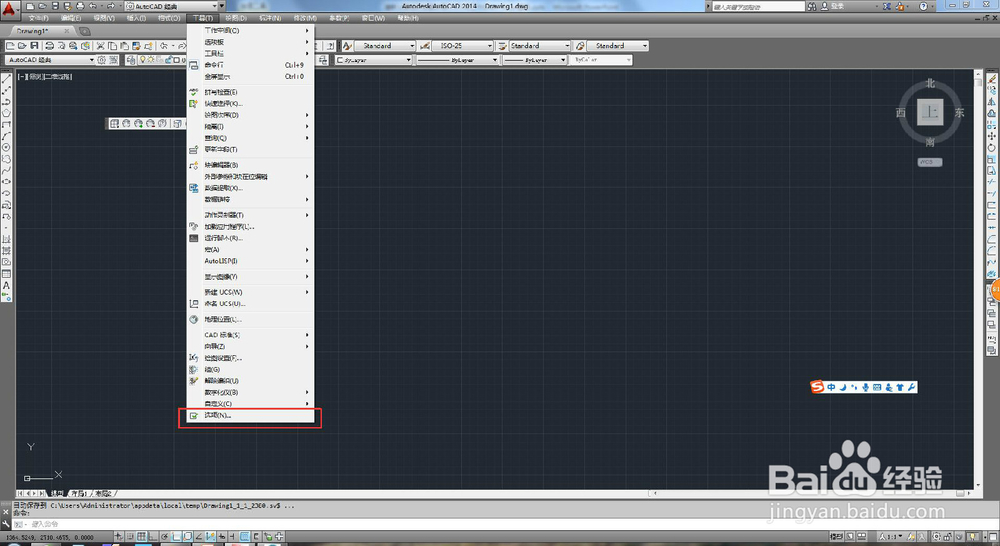
Task: Open the 窗口(W) menu
Action: (373, 18)
